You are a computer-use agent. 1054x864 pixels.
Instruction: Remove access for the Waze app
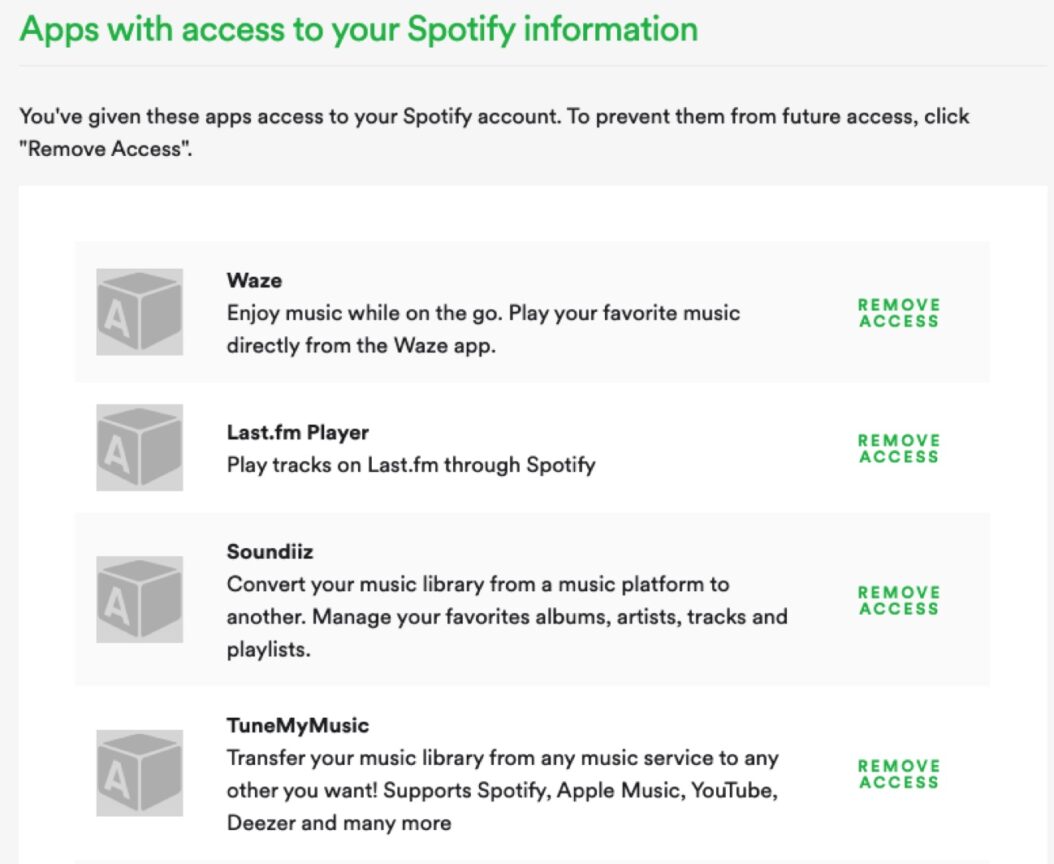(x=898, y=313)
